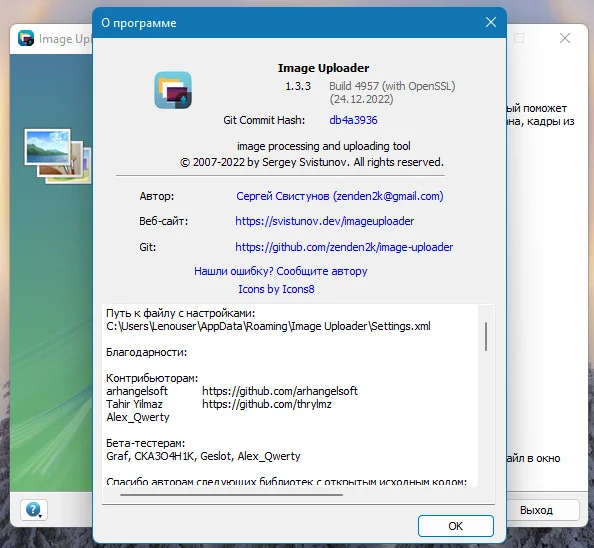
Task: Click the Image Uploader logo in About dialog
Action: 173,90
